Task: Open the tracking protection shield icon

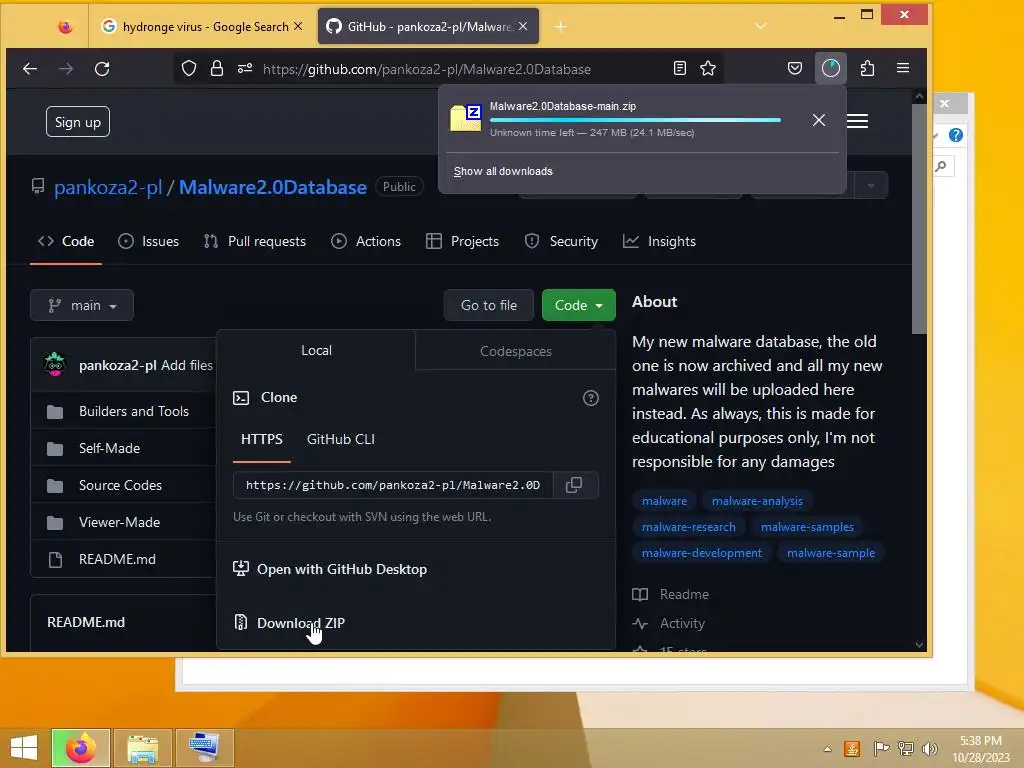Action: [x=189, y=69]
